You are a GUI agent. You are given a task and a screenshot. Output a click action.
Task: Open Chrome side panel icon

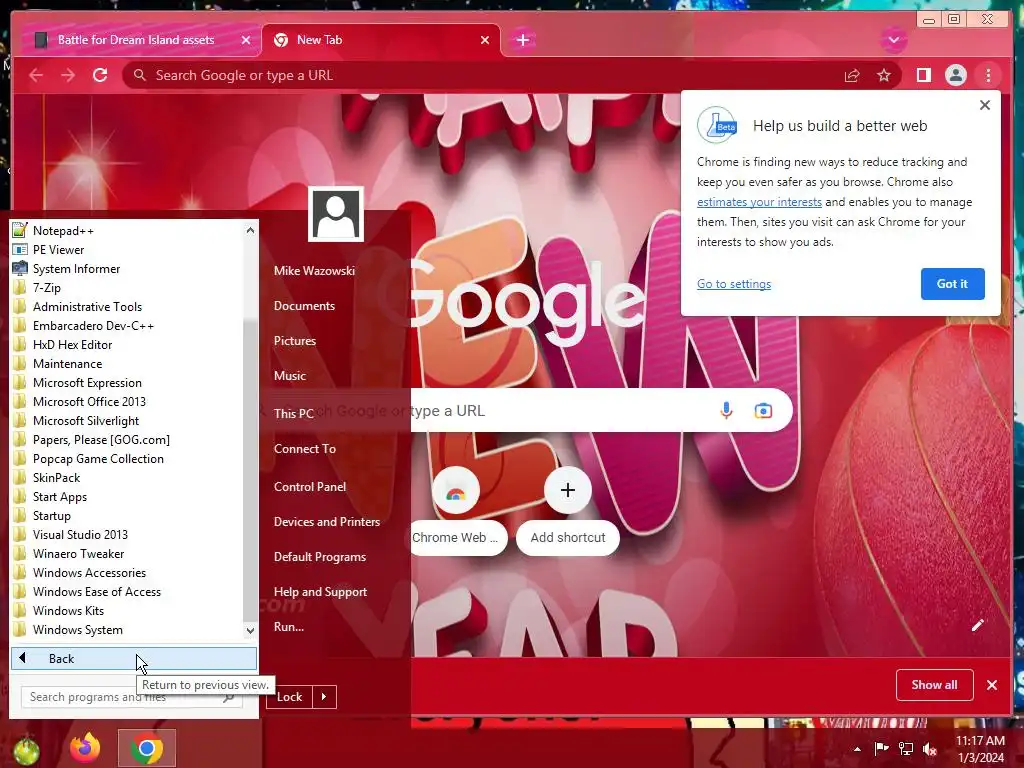(923, 75)
